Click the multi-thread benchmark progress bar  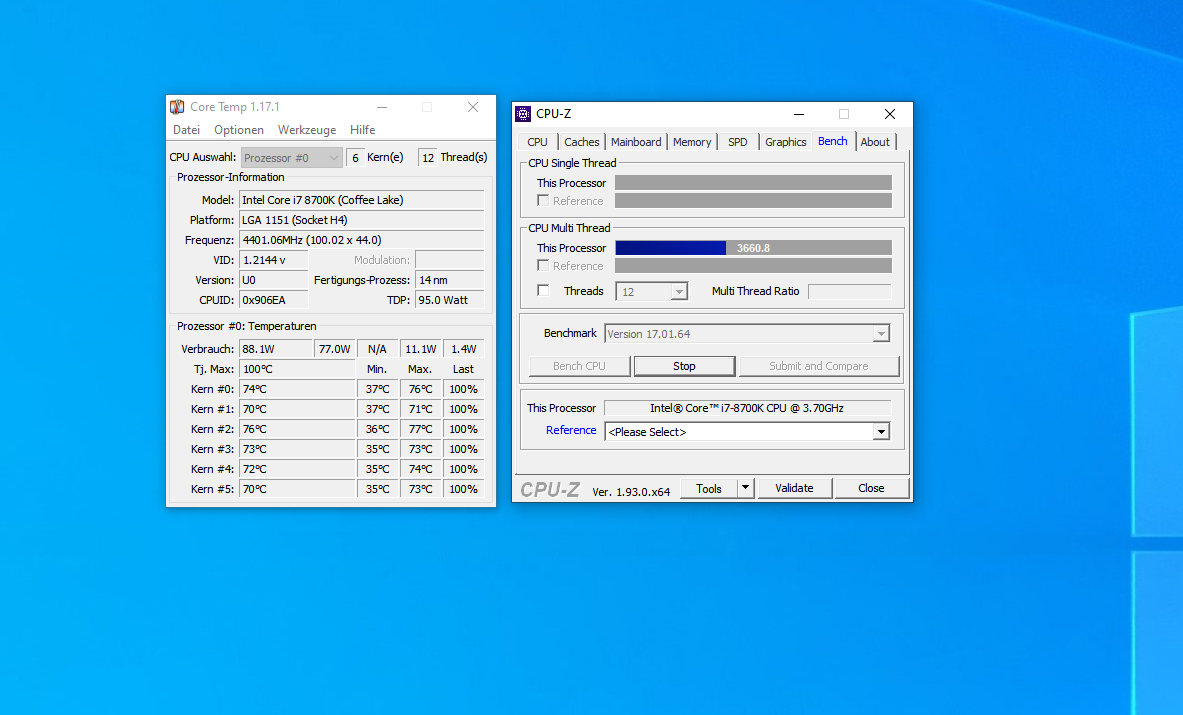[753, 247]
